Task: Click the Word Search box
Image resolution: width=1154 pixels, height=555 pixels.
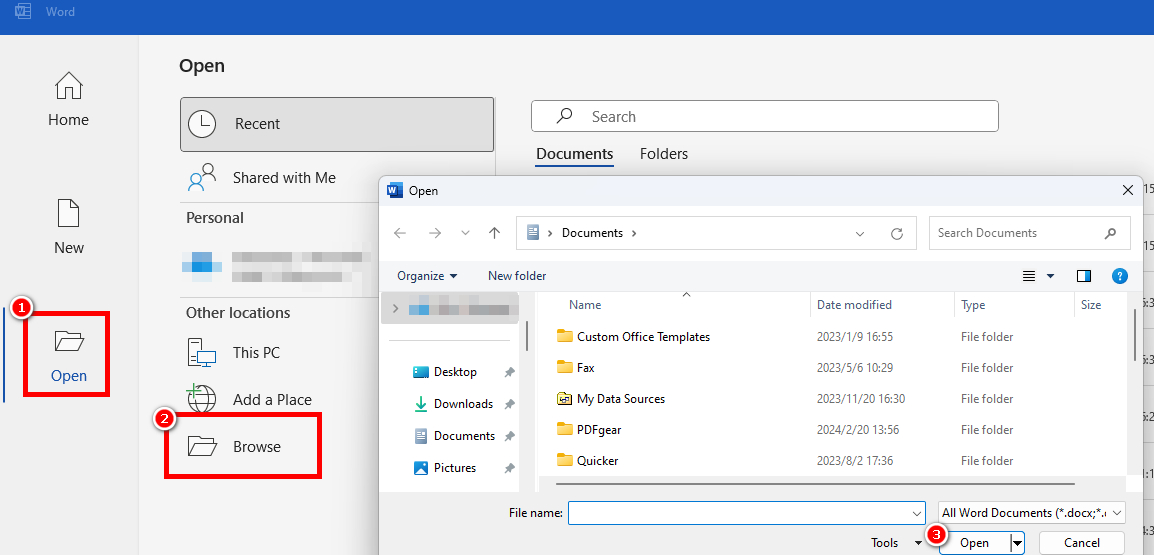Action: (x=765, y=116)
